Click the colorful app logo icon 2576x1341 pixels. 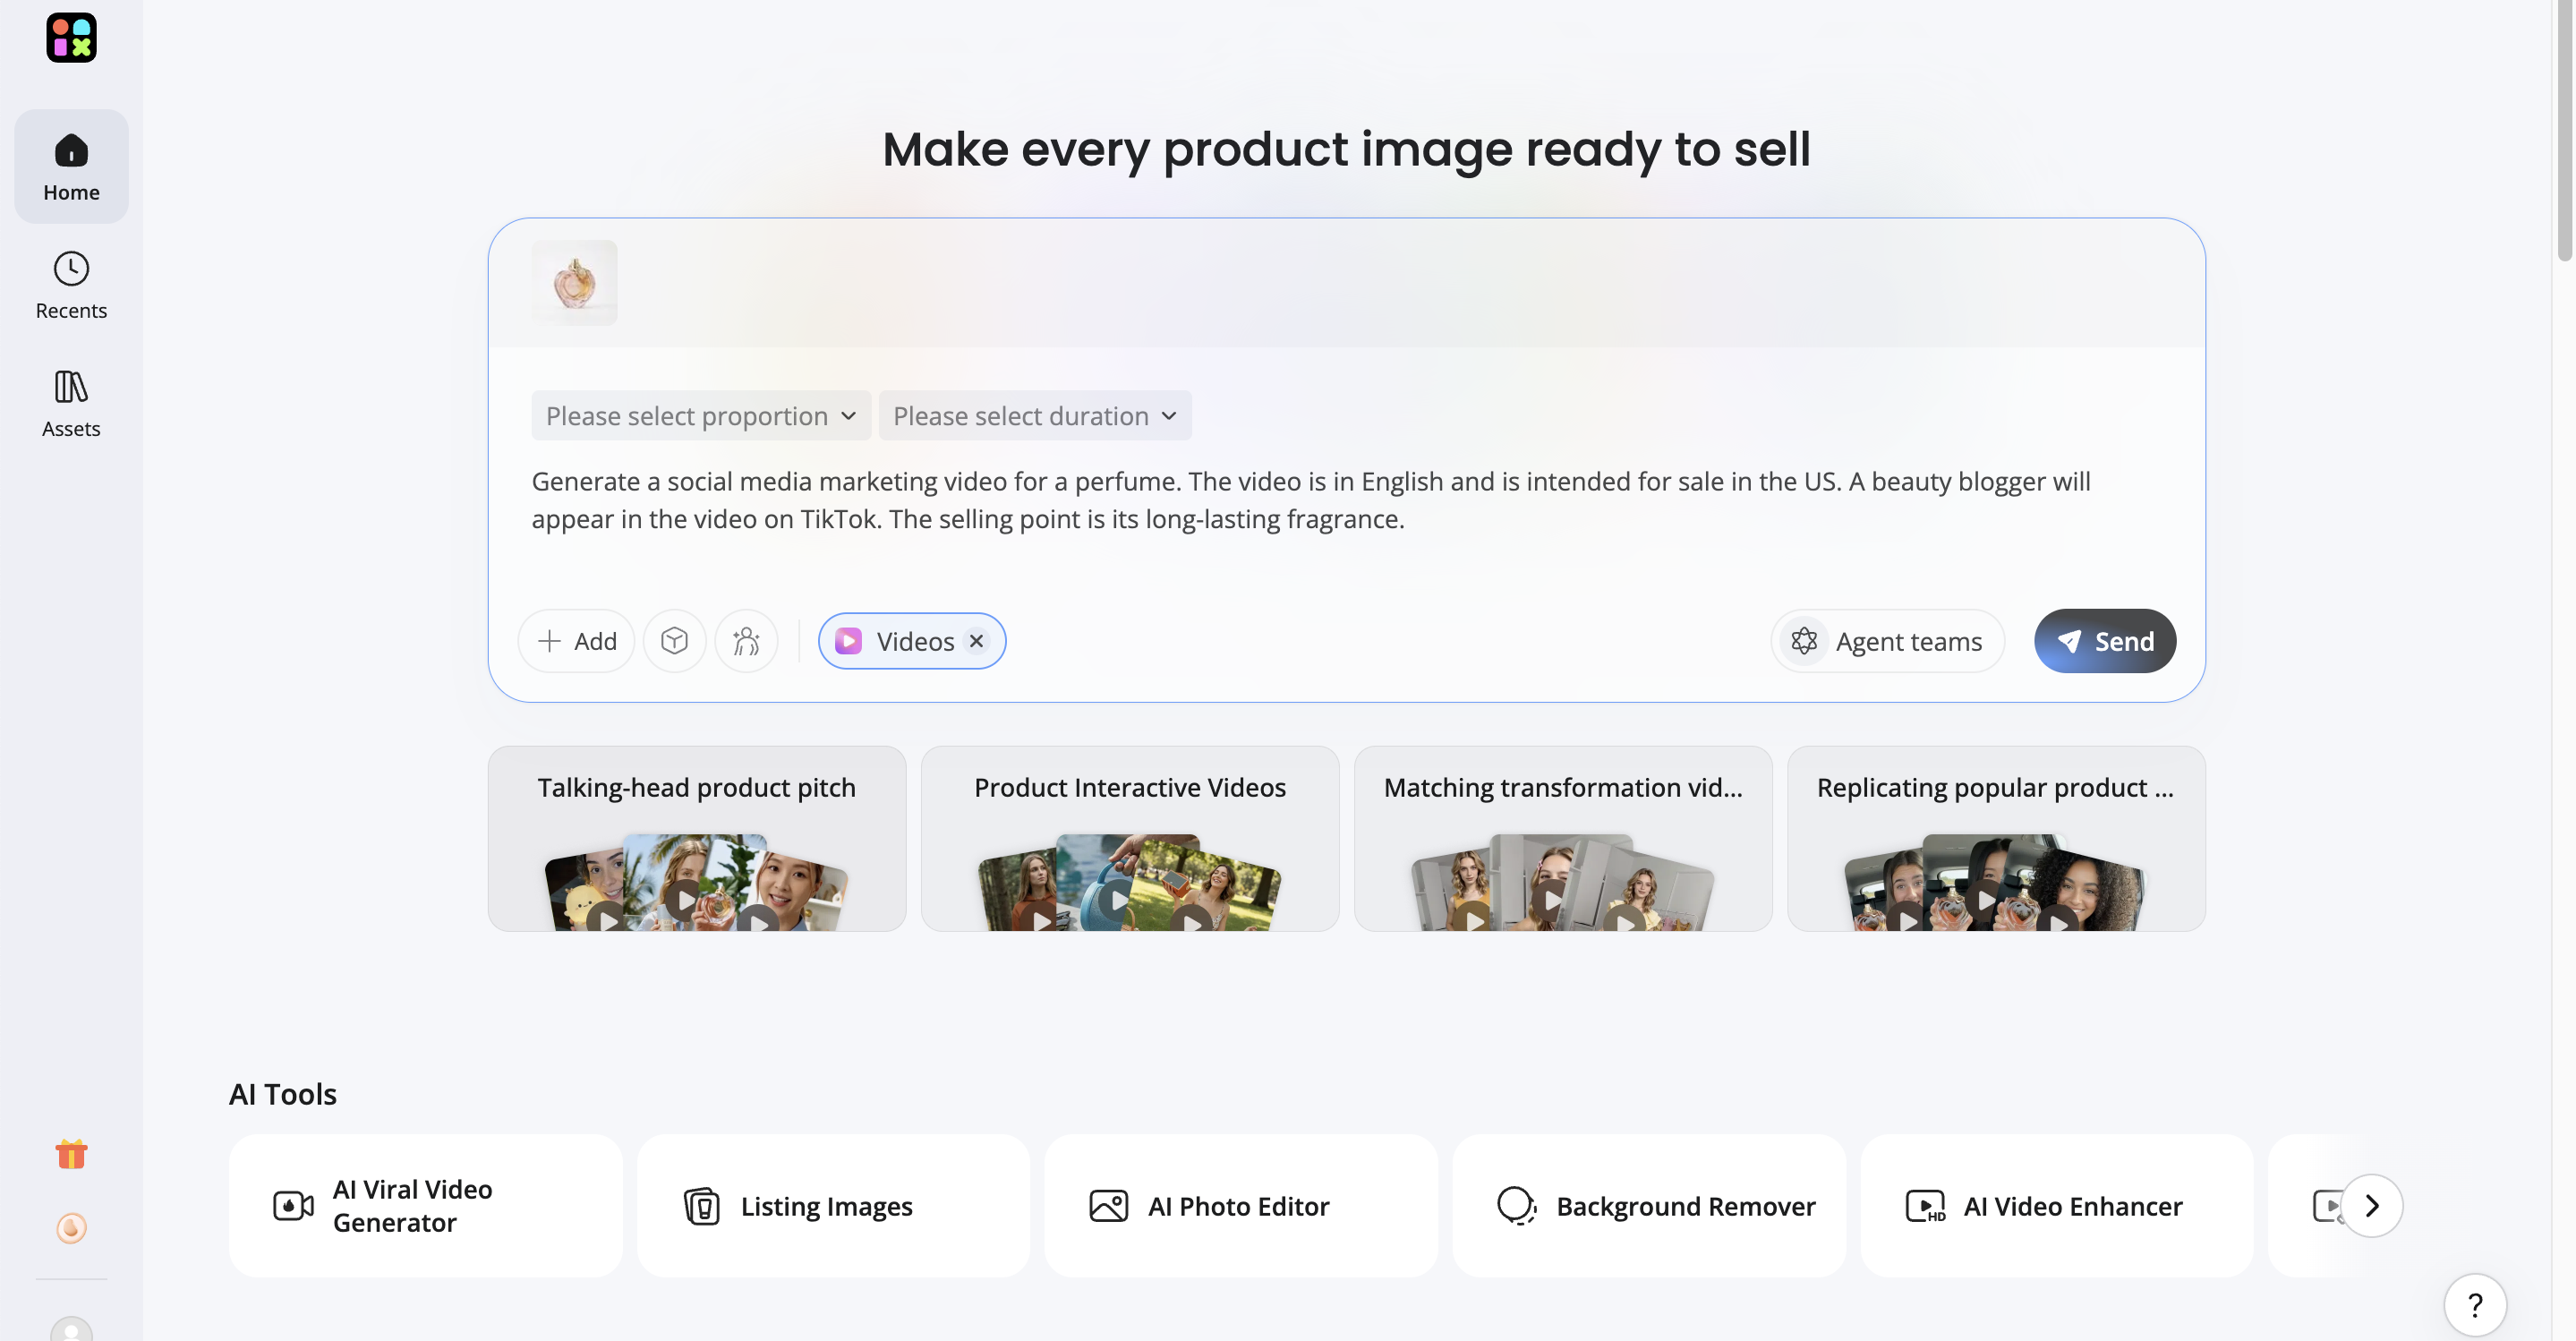point(71,38)
